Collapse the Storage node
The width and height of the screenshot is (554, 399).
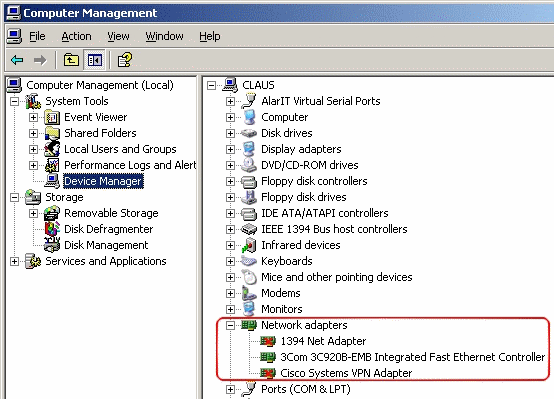14,197
